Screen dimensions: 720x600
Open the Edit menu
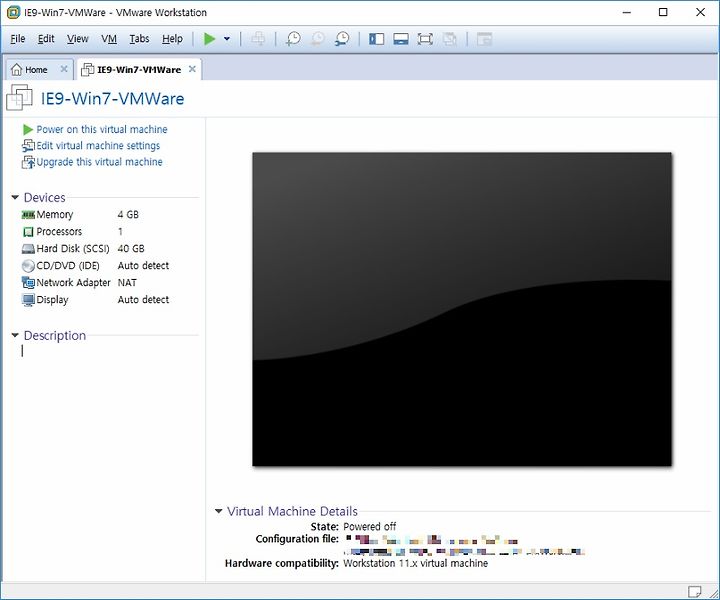click(46, 39)
